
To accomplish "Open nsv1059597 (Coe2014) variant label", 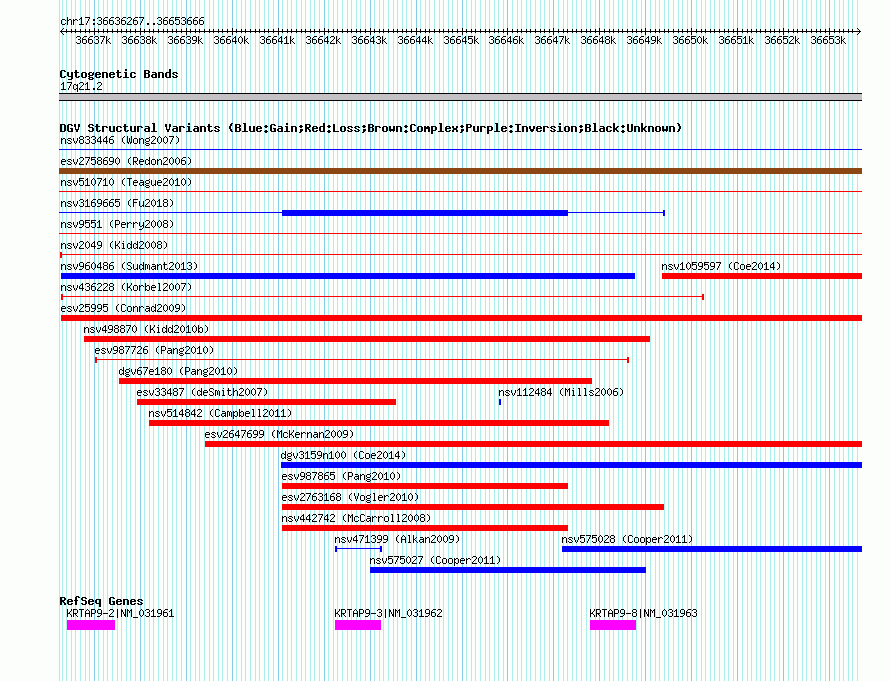I will pyautogui.click(x=721, y=266).
